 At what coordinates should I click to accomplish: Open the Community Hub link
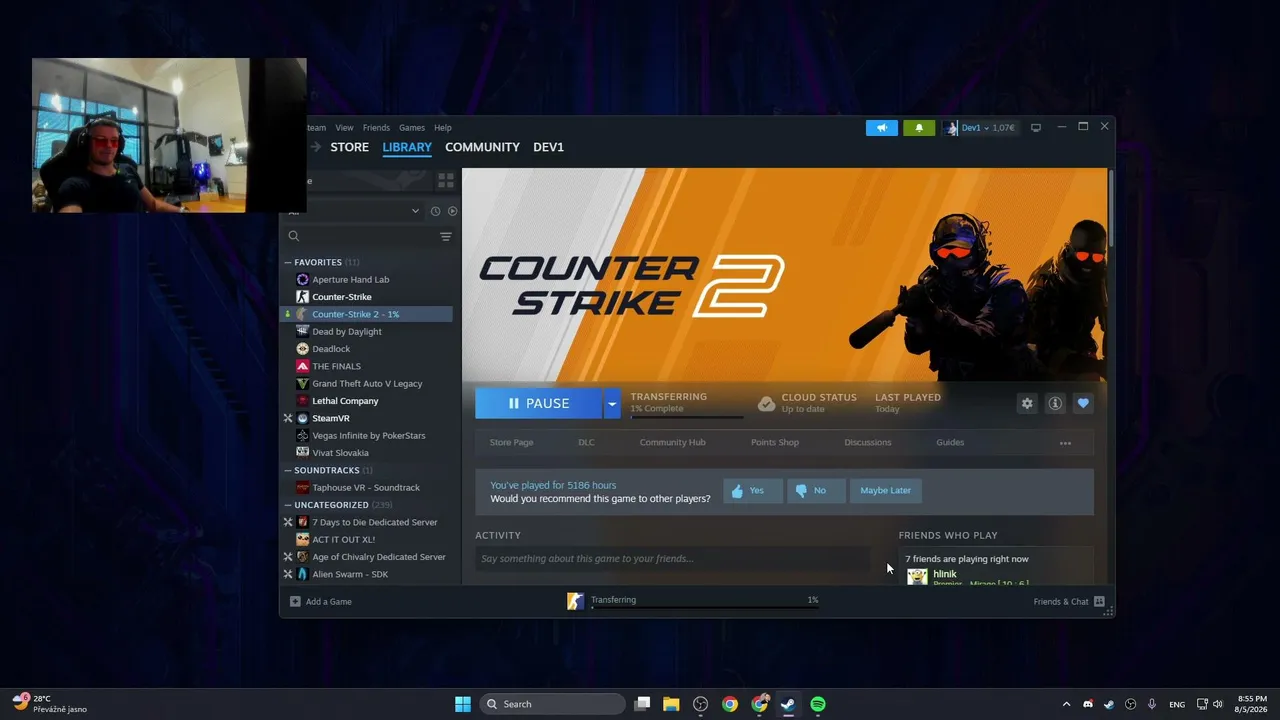click(672, 443)
